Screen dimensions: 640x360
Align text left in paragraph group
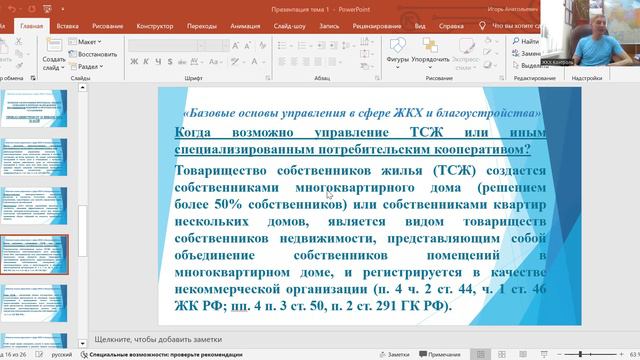(x=282, y=62)
